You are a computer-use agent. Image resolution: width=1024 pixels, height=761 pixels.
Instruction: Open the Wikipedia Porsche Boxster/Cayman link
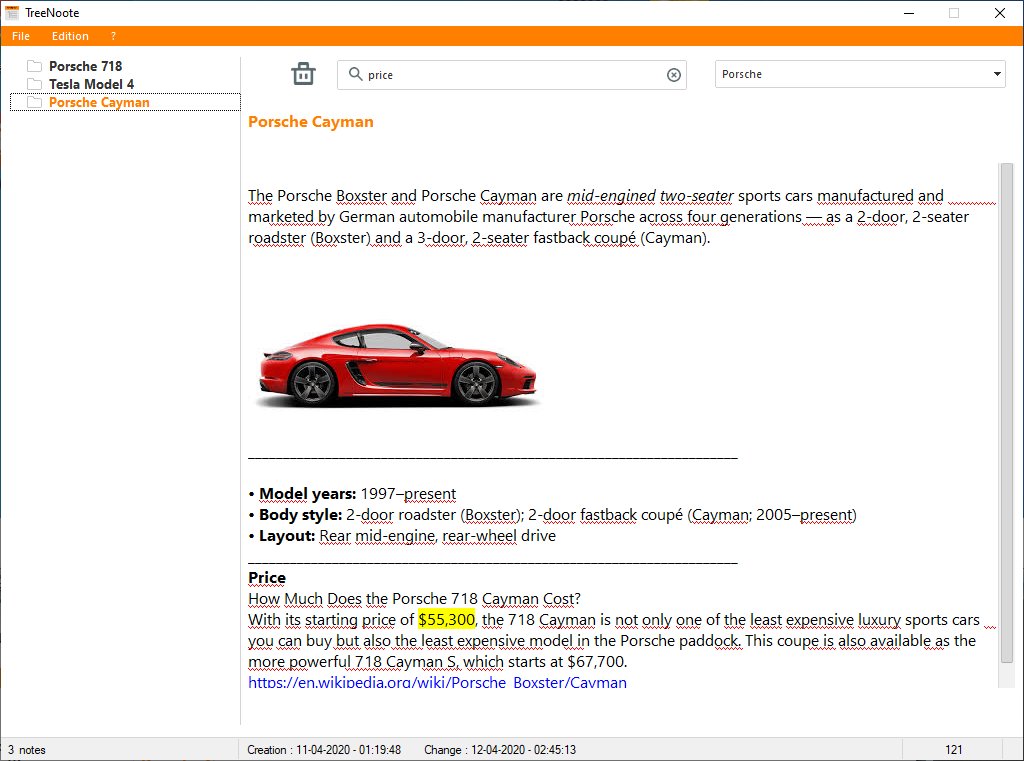pos(438,683)
